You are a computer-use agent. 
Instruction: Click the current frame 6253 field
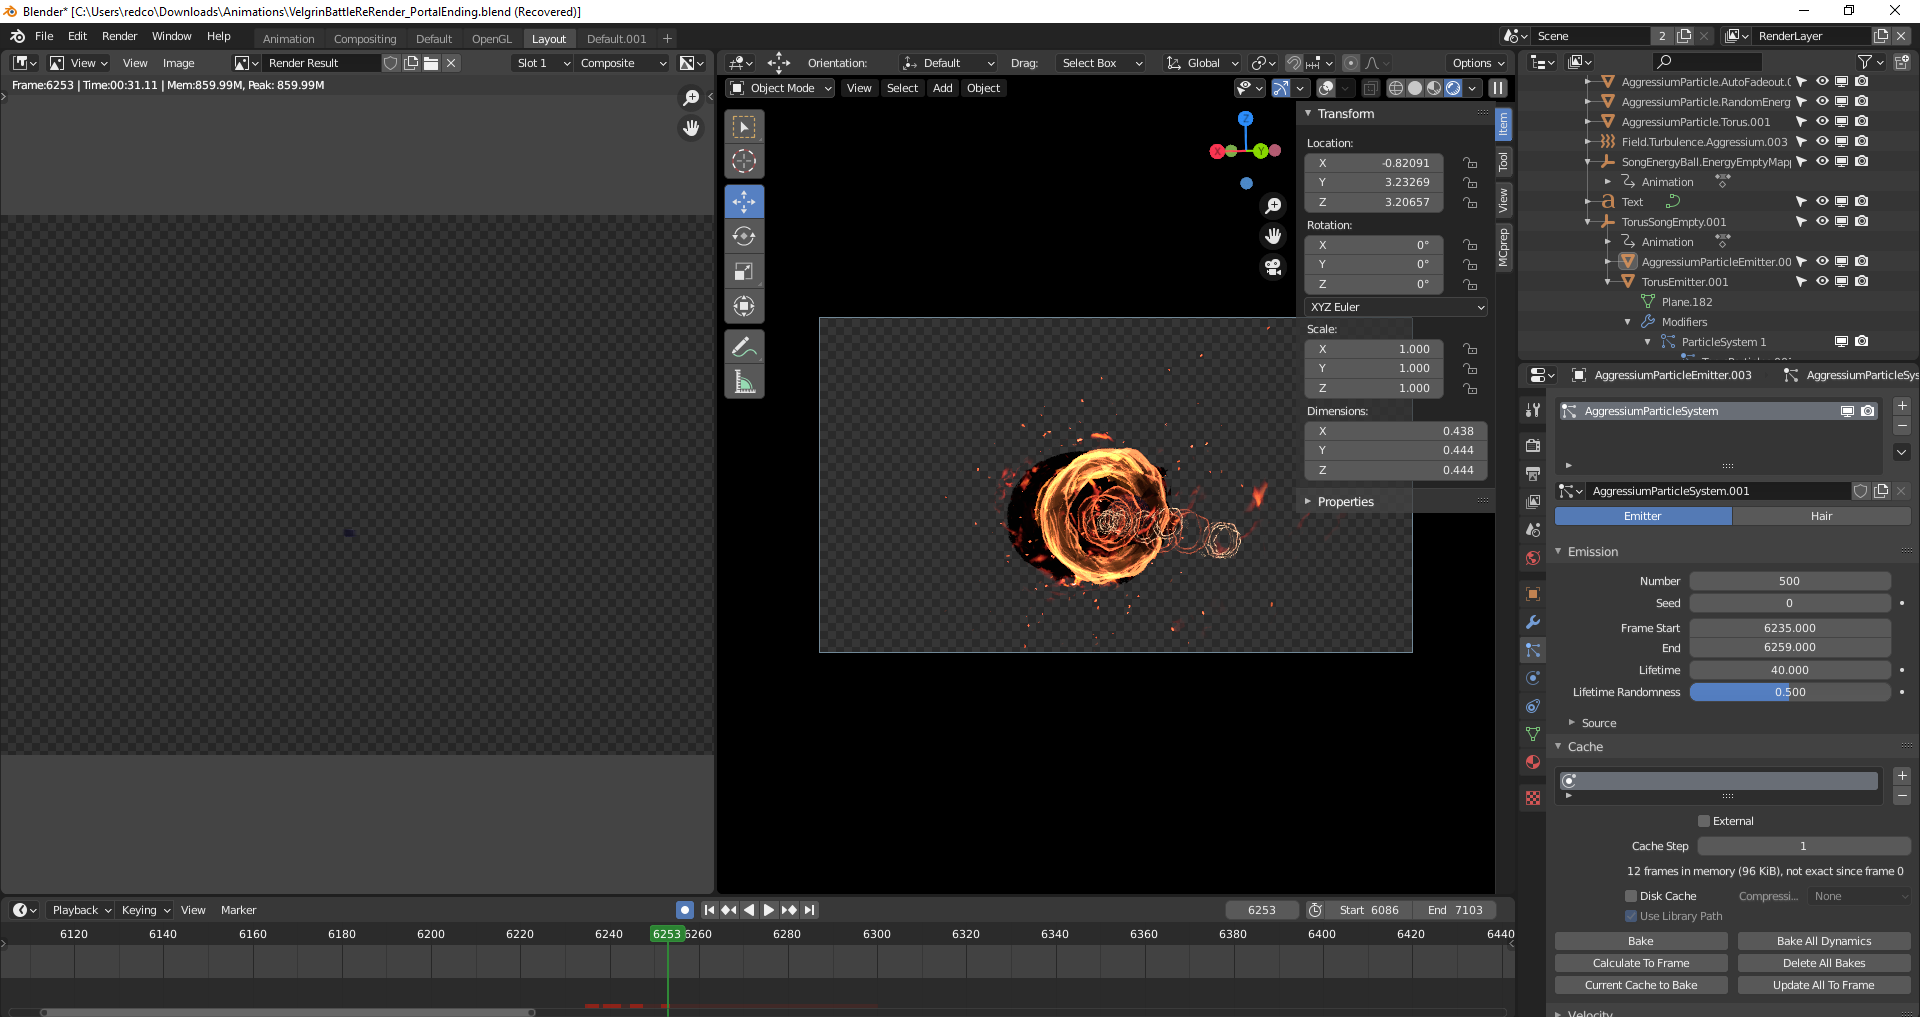1262,910
